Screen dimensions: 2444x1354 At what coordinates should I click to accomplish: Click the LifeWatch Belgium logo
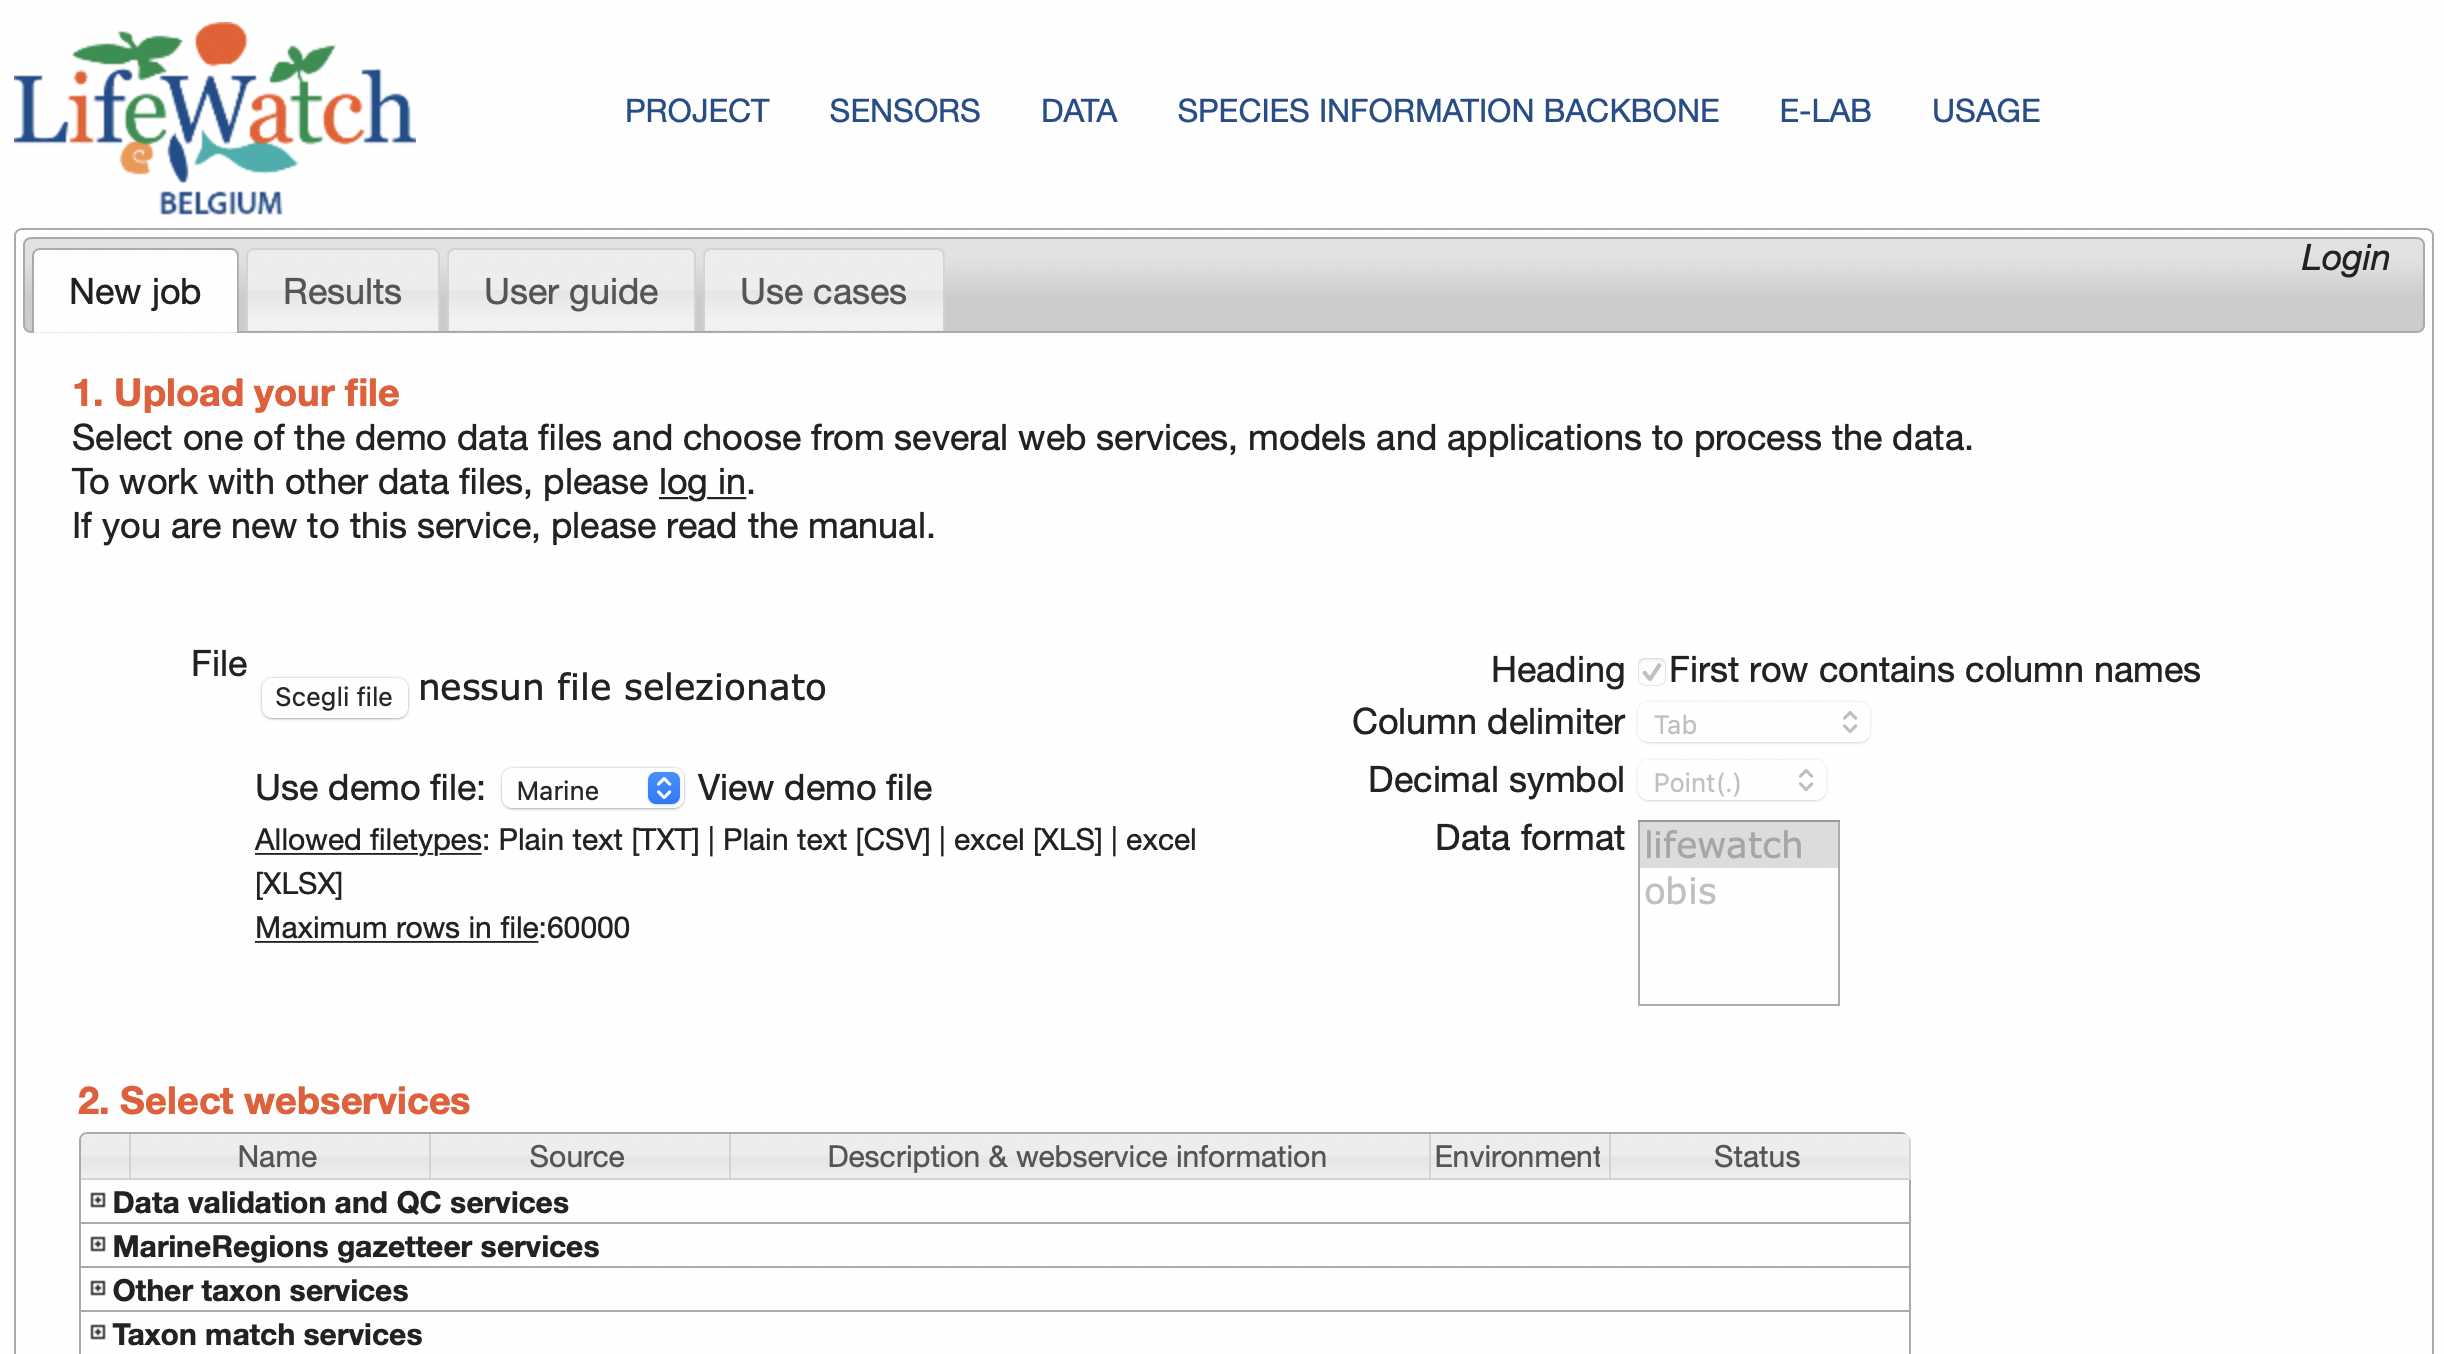tap(214, 118)
